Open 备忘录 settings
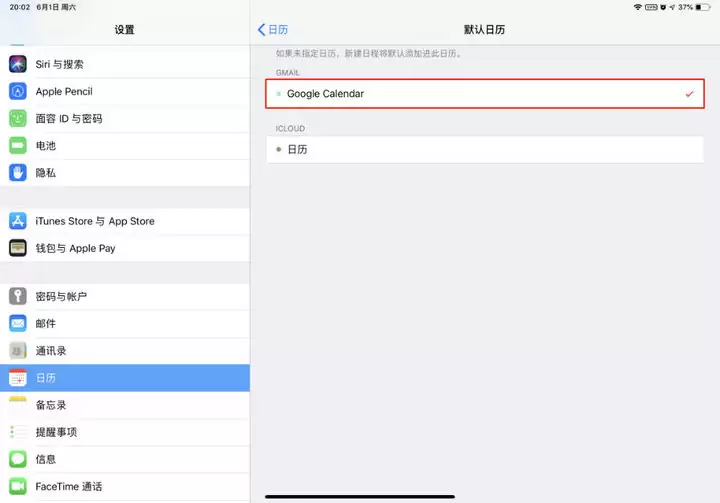 pyautogui.click(x=125, y=405)
